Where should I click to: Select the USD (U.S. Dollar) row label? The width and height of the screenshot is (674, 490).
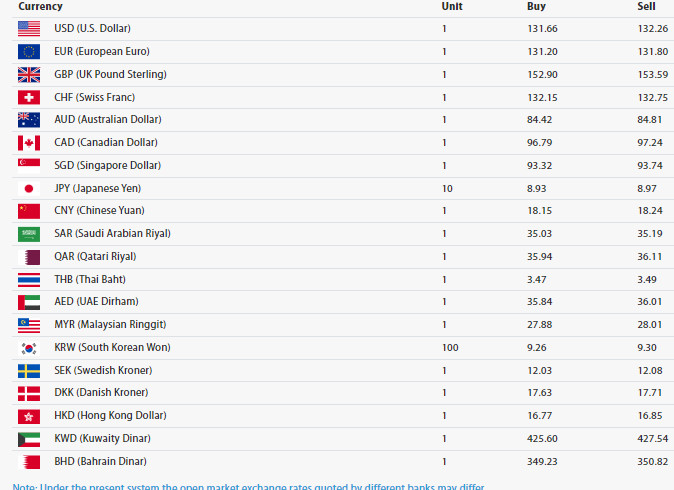point(92,28)
